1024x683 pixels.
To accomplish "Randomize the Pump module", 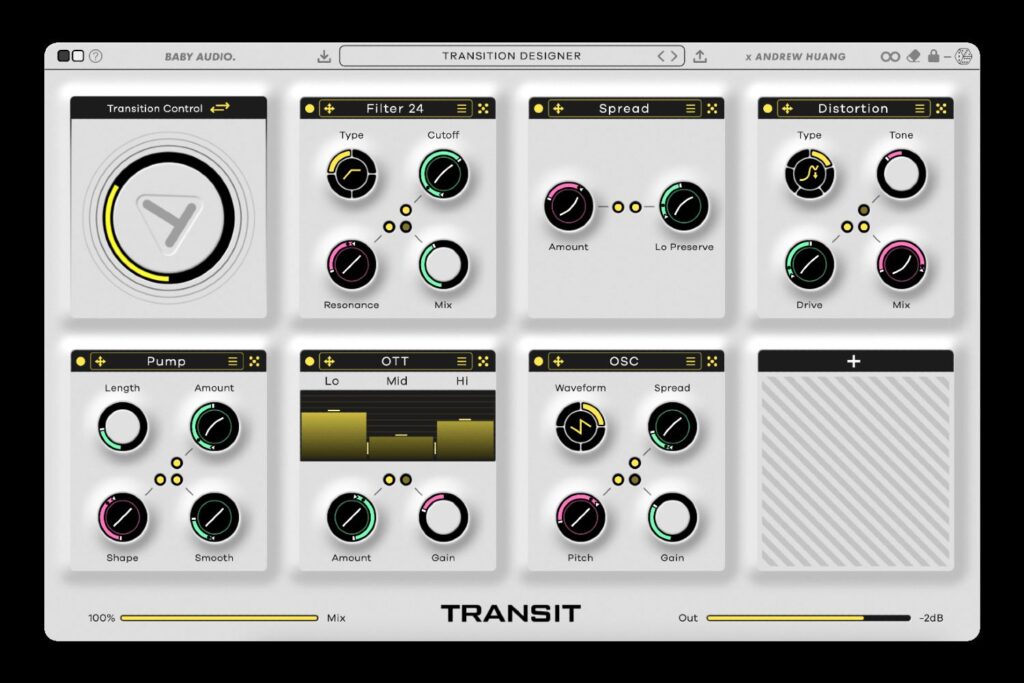I will coord(254,361).
